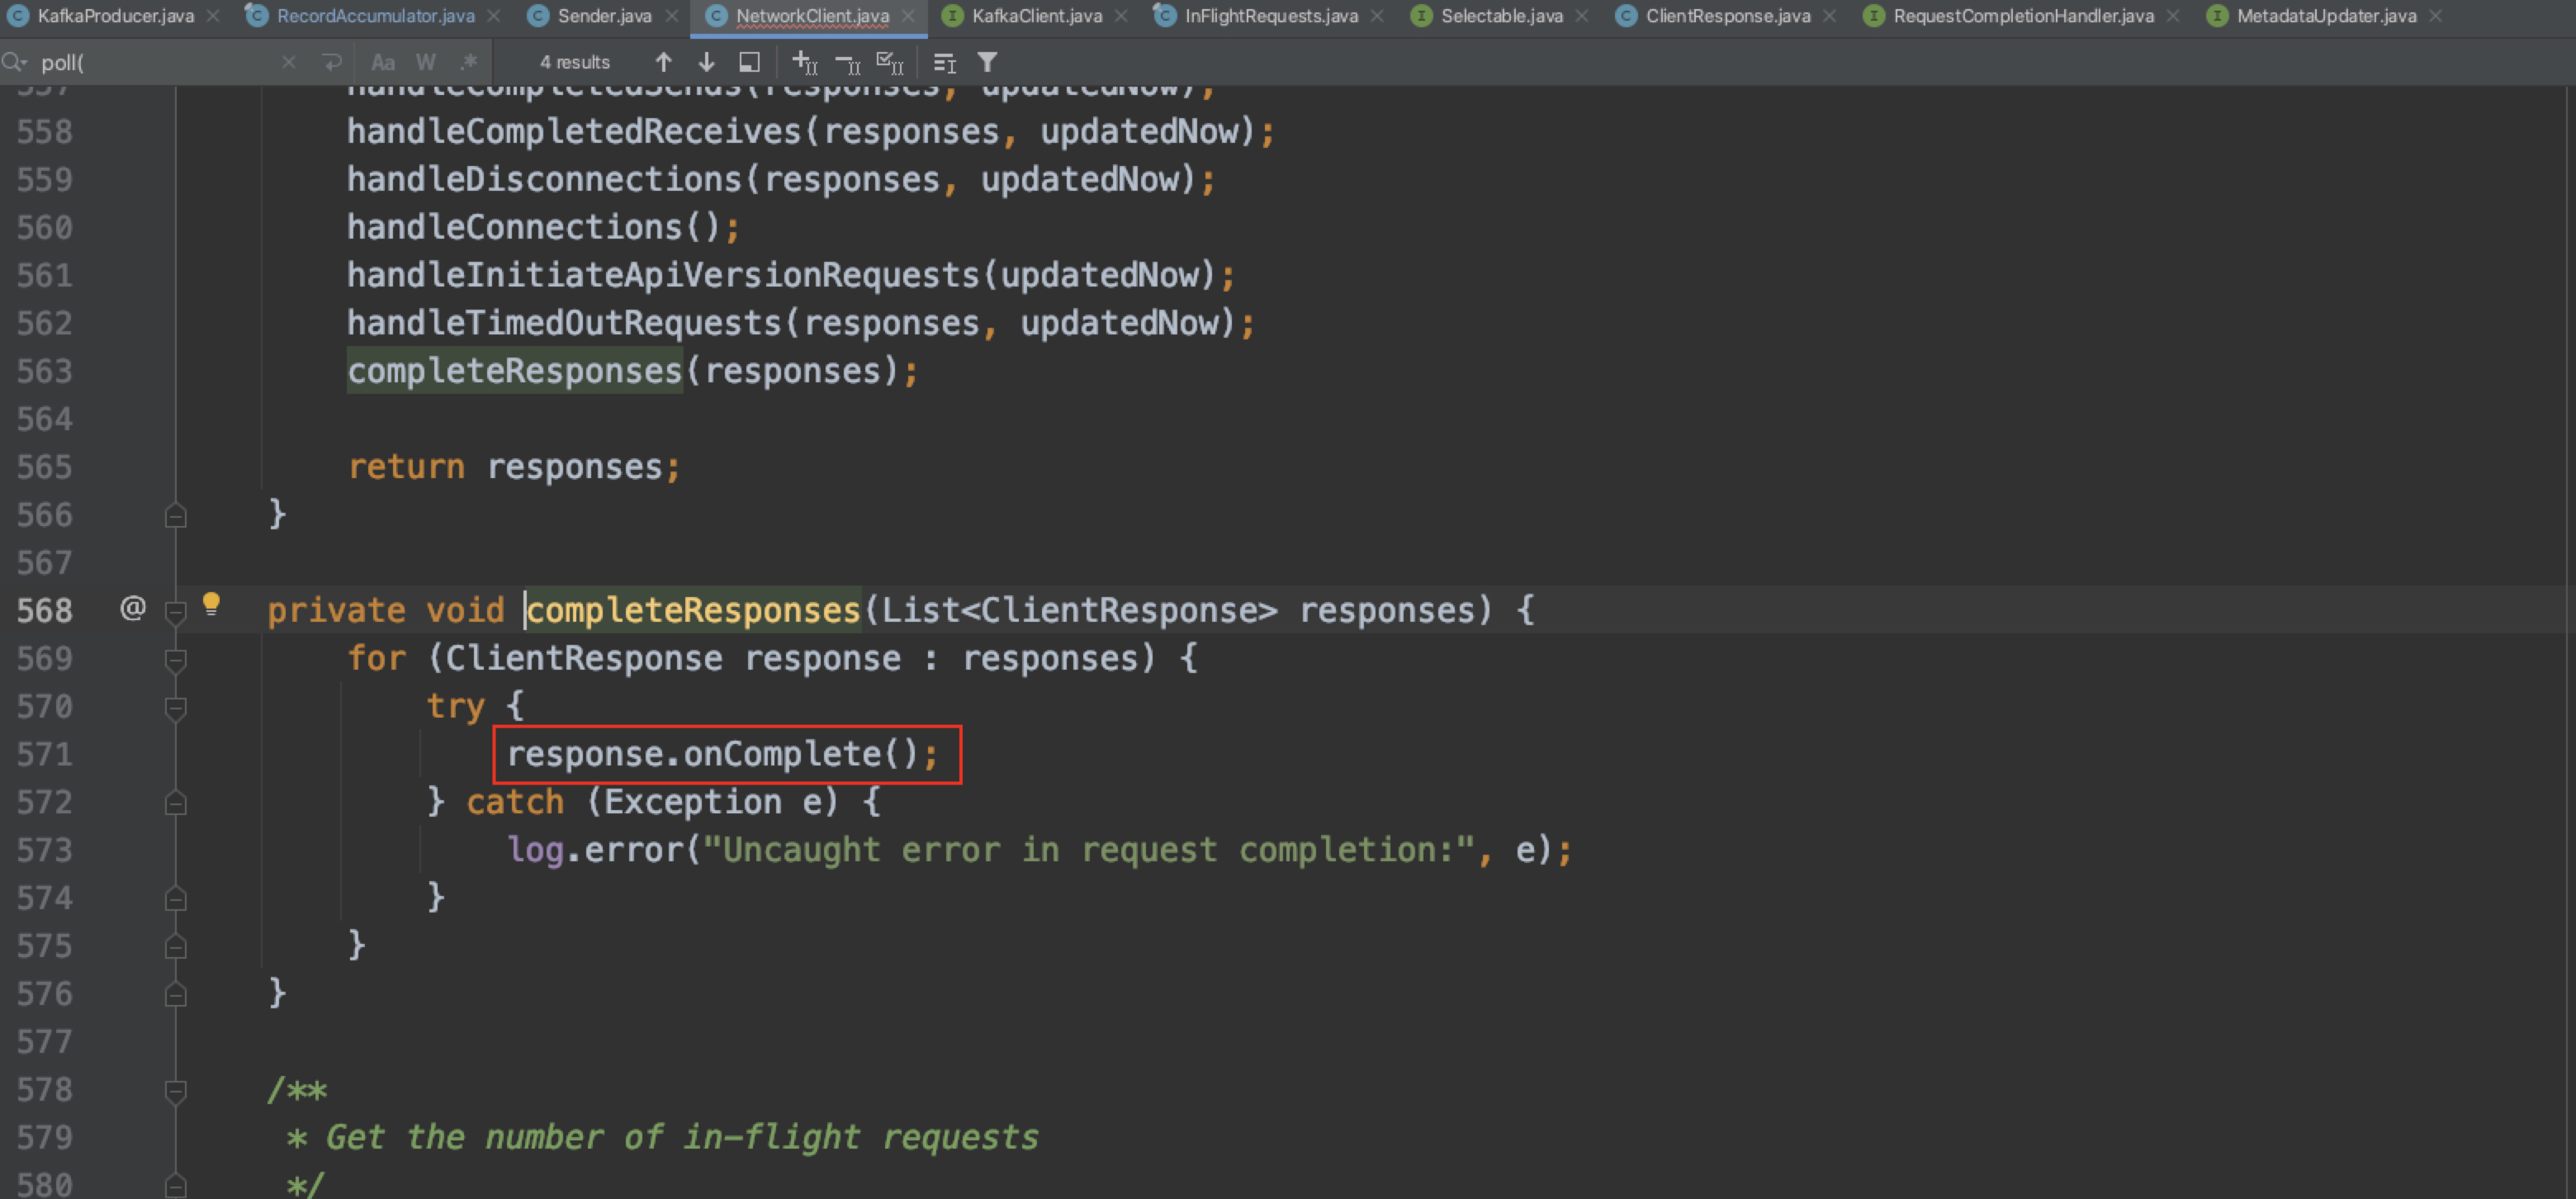Close the RecordAccumulator.java tab

tap(494, 16)
